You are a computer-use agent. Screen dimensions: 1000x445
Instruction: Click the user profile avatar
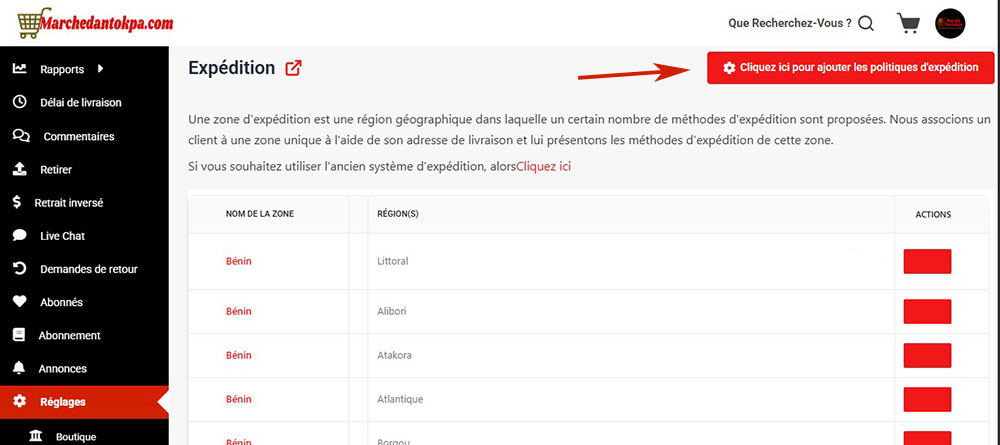[949, 24]
